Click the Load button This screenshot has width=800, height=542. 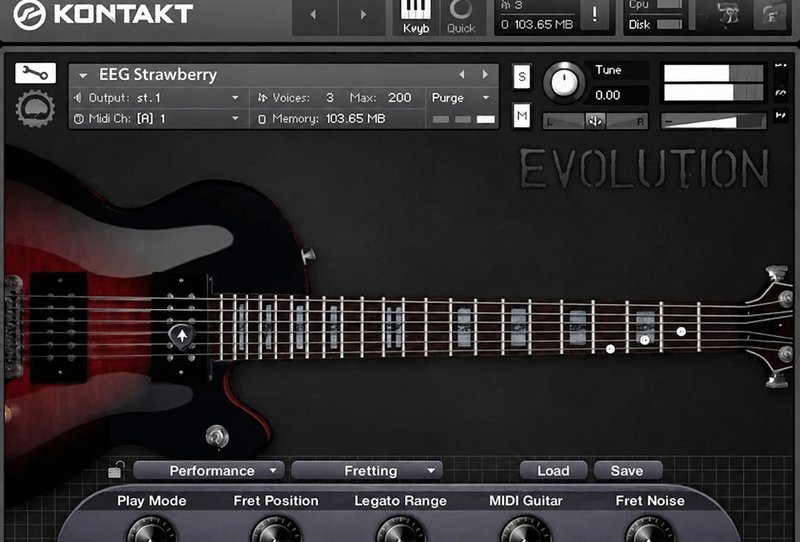tap(553, 471)
